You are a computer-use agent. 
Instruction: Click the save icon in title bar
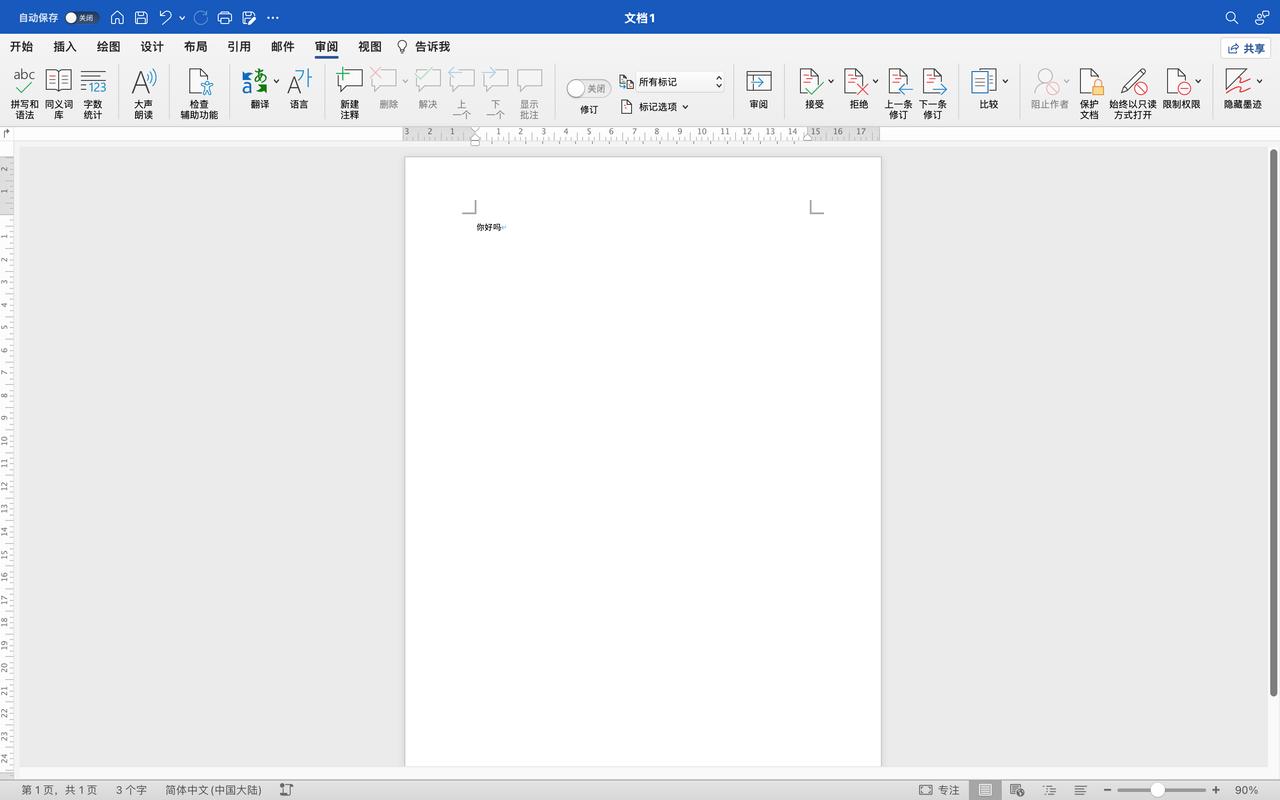tap(141, 18)
